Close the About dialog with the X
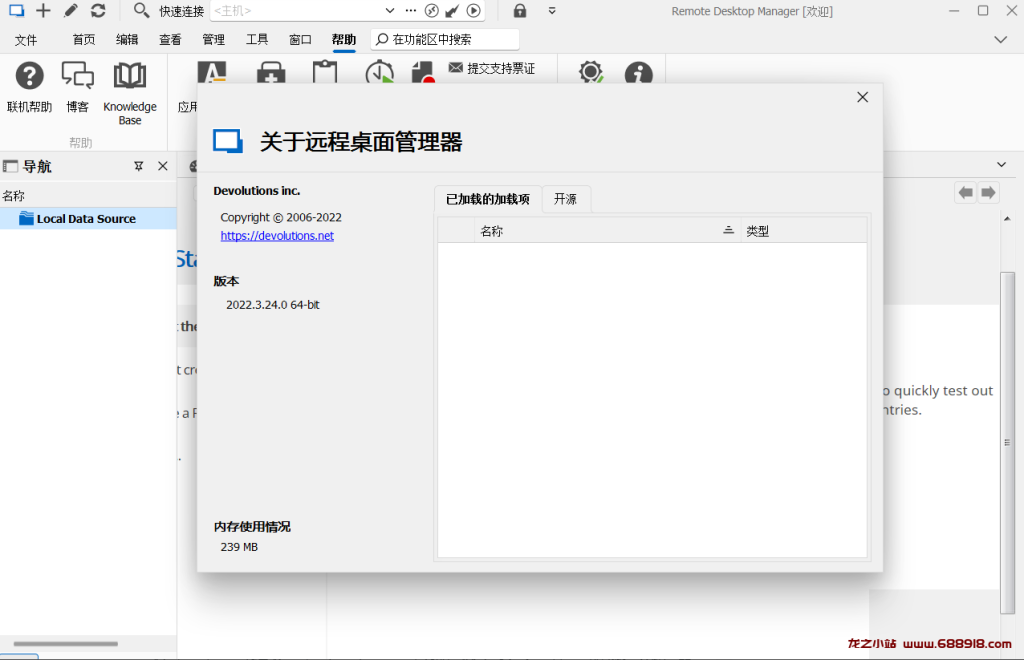Screen dimensions: 1024x660 click(x=863, y=97)
